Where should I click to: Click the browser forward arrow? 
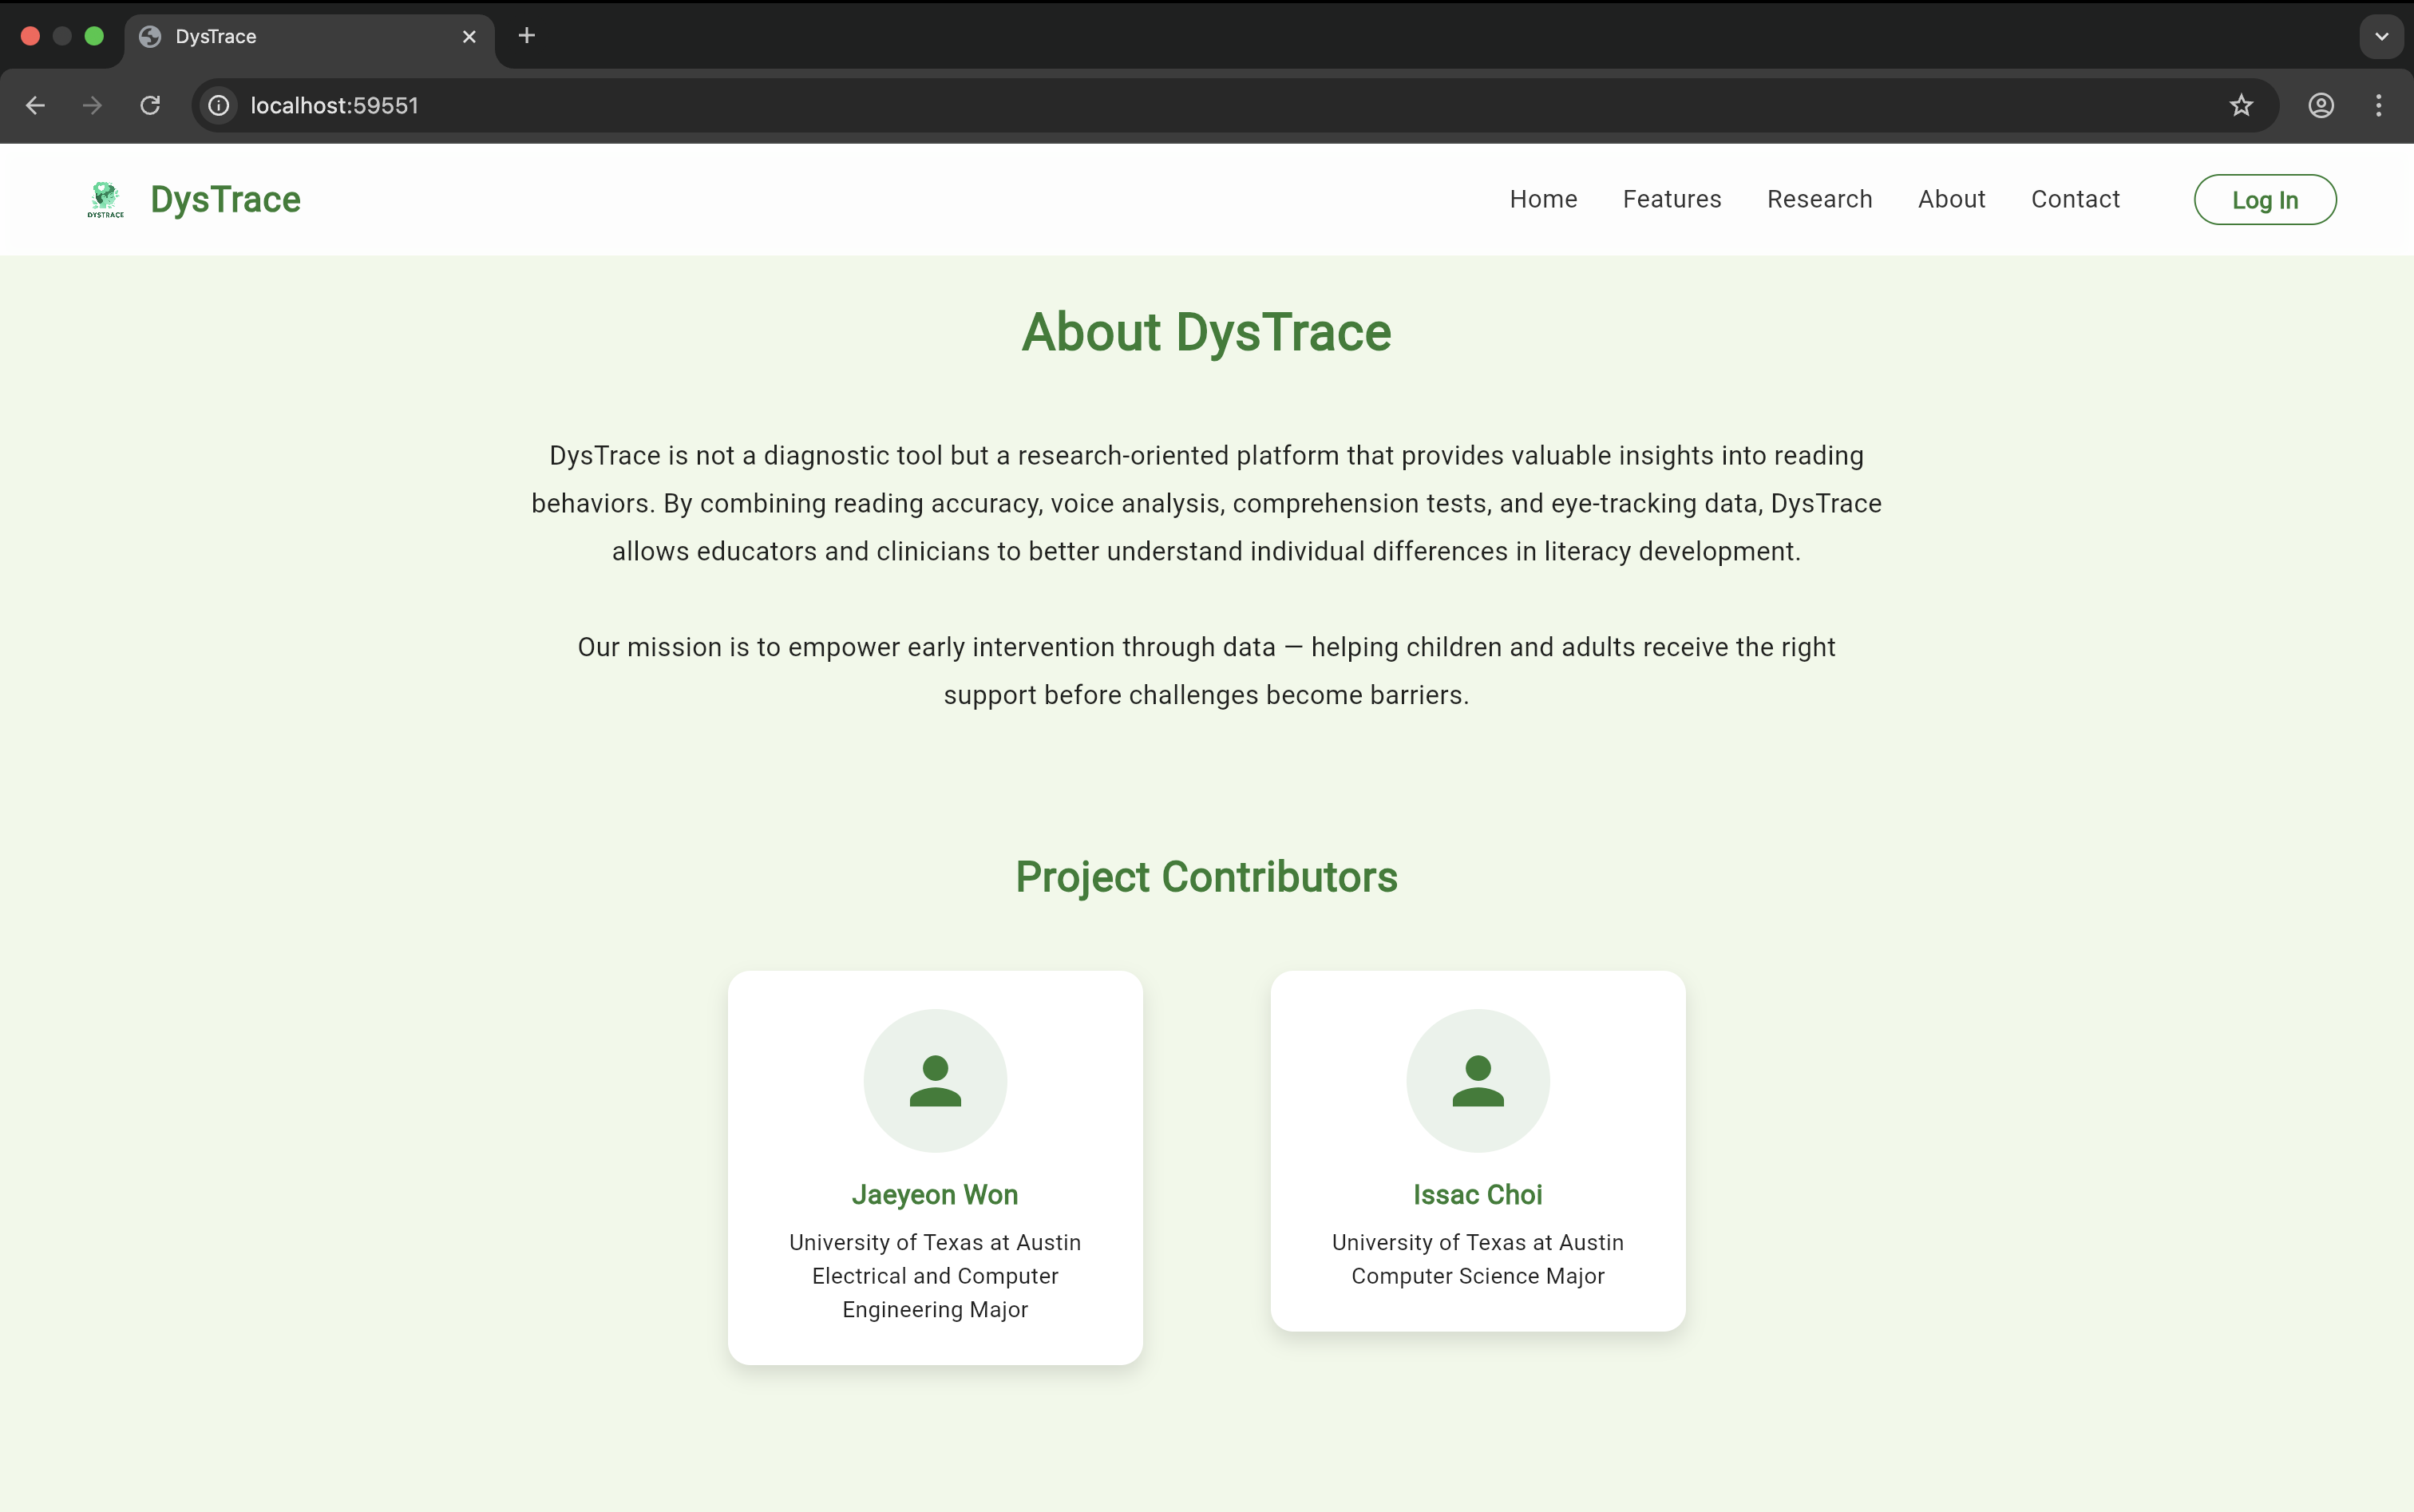(92, 105)
